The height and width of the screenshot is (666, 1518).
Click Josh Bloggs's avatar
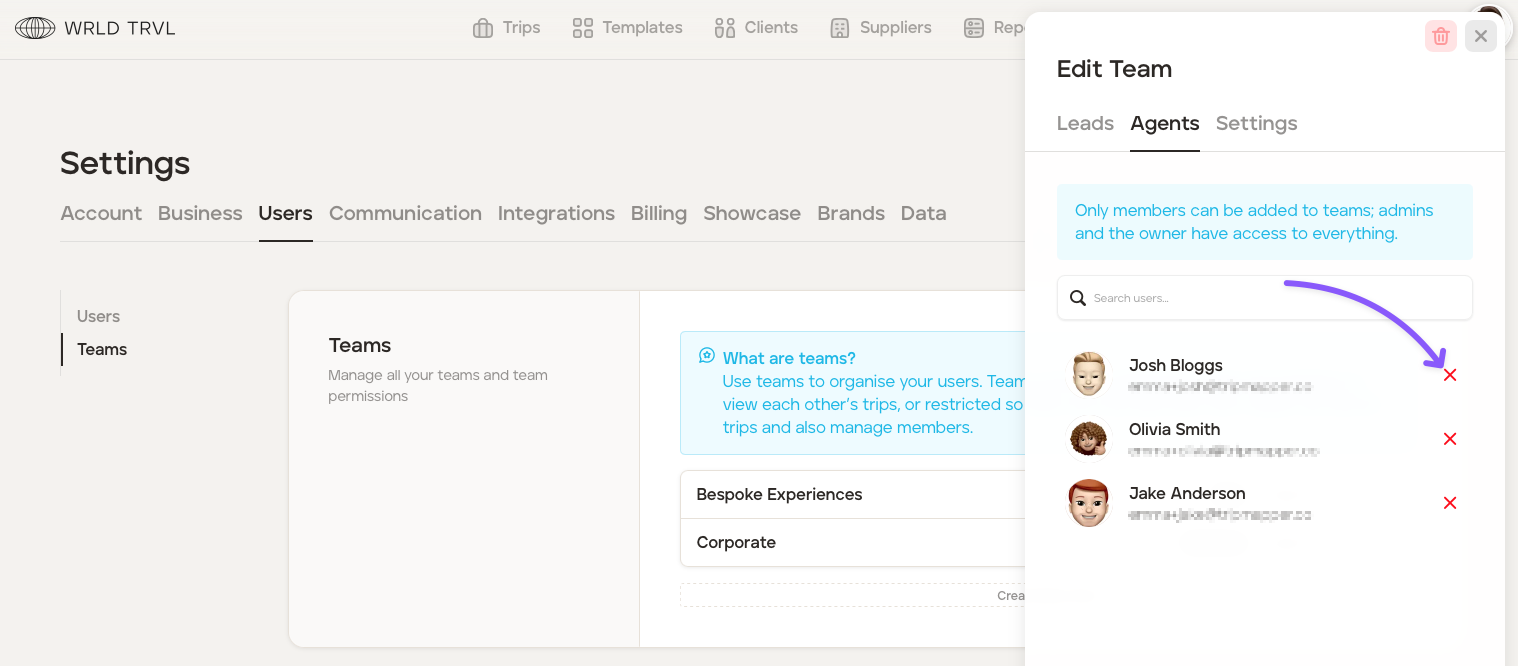click(x=1089, y=375)
